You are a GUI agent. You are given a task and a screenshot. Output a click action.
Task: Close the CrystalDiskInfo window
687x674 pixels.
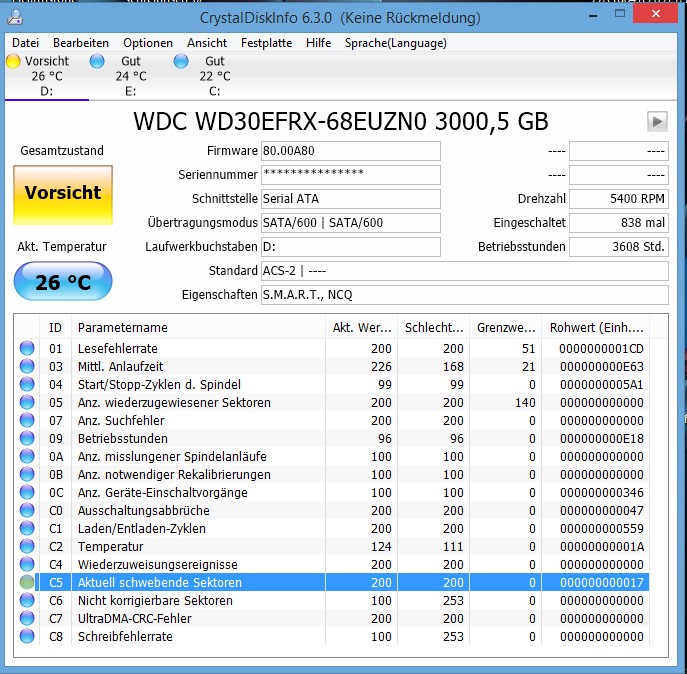tap(655, 14)
